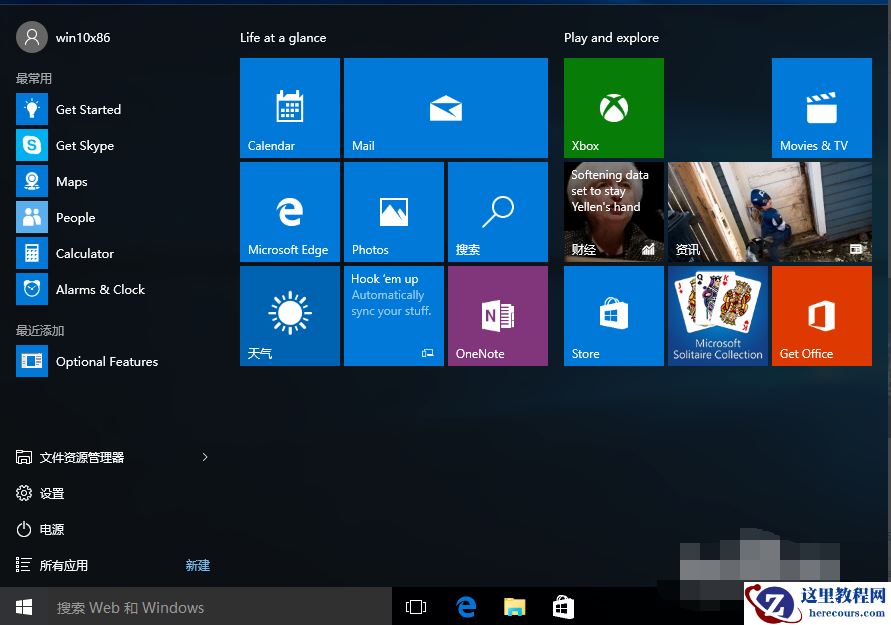Launch Microsoft Edge from its tile
This screenshot has width=891, height=625.
289,212
